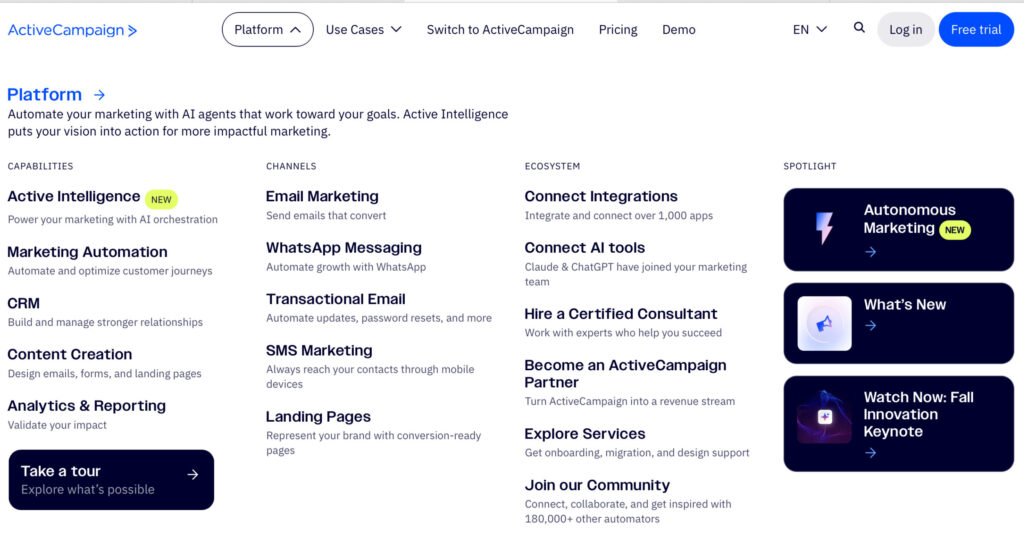The width and height of the screenshot is (1024, 545).
Task: Click arrow under Fall Innovation Keynote
Action: click(871, 453)
